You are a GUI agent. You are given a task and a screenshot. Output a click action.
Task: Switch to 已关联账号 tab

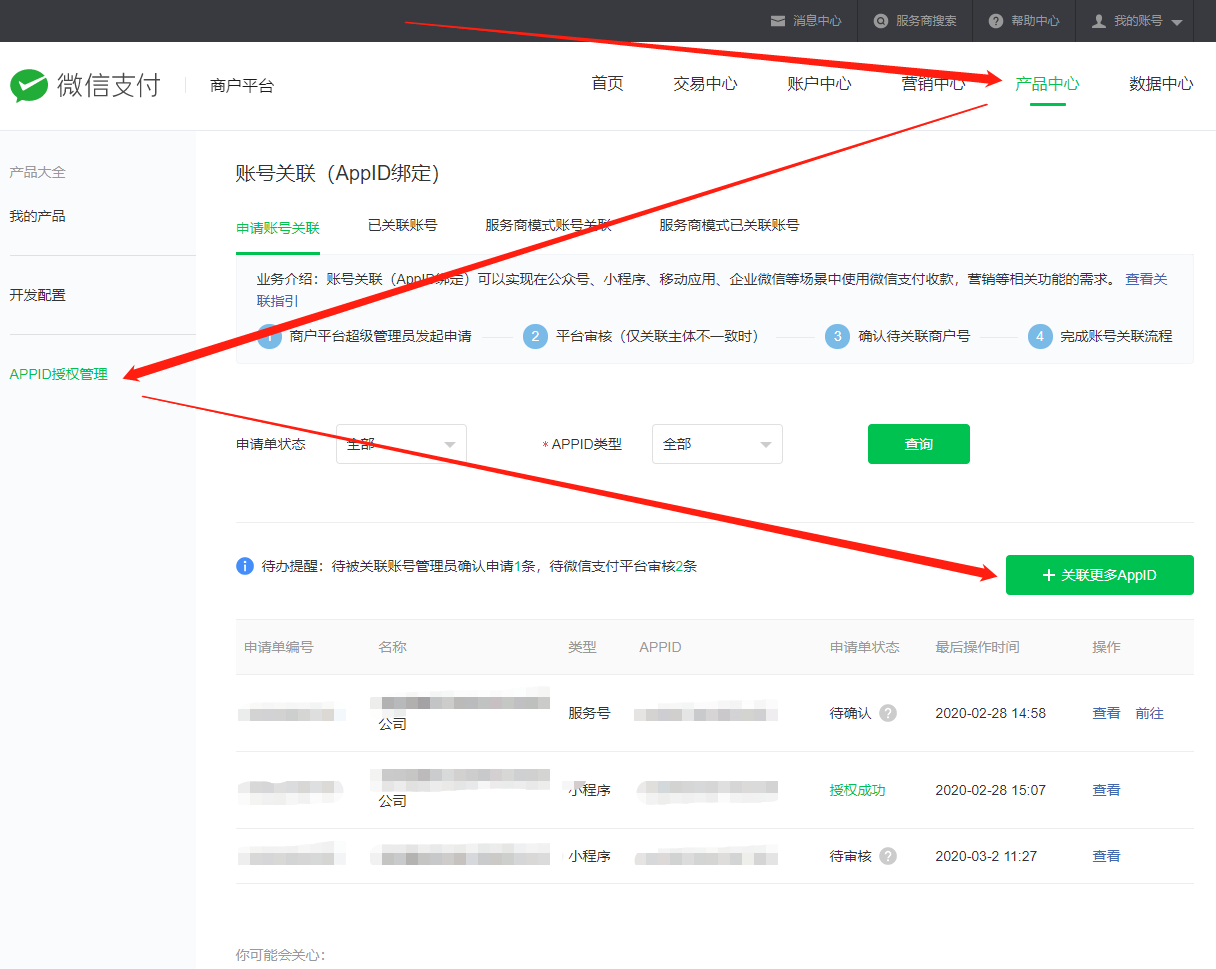click(402, 225)
